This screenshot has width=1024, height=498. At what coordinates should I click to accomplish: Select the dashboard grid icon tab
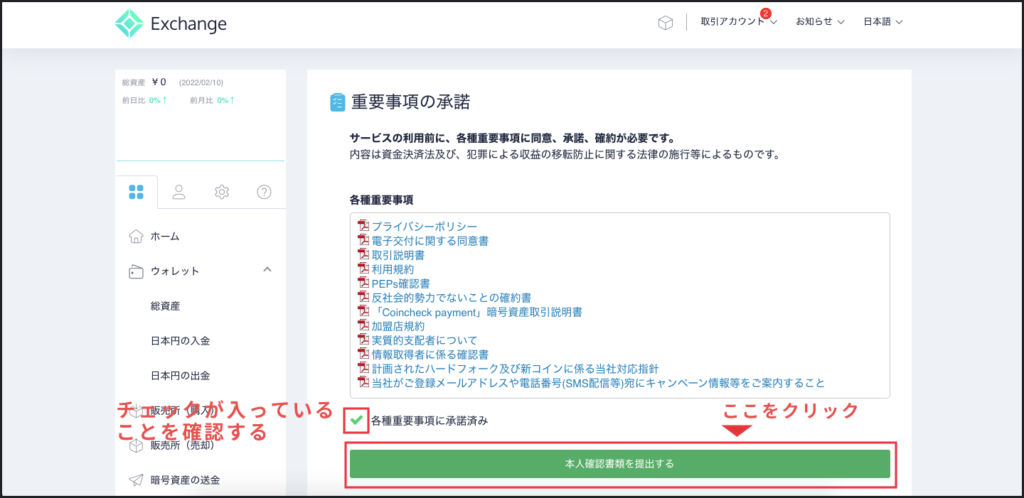coord(137,191)
